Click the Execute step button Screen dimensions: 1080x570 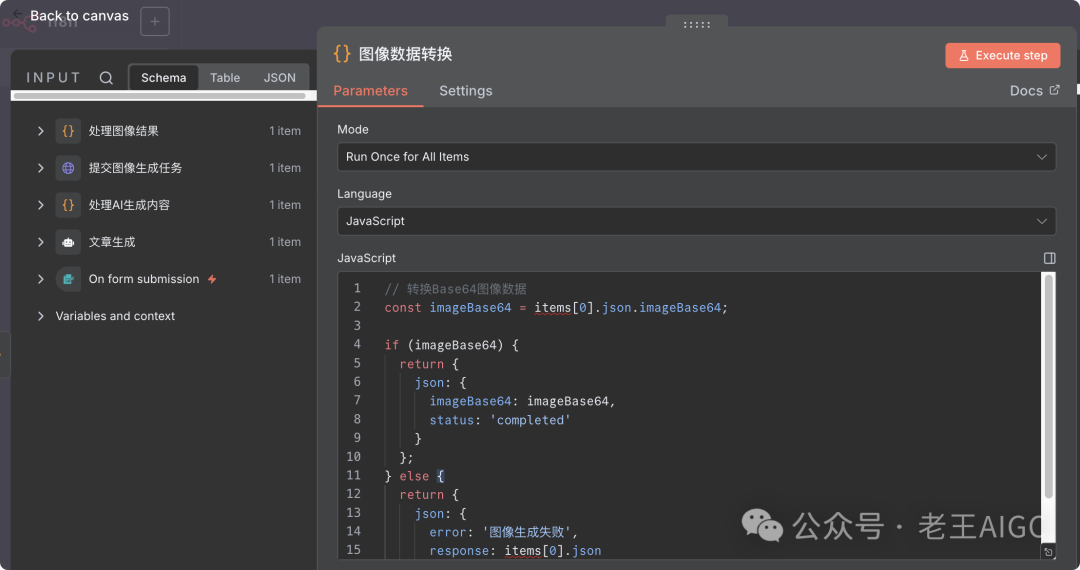click(1002, 56)
